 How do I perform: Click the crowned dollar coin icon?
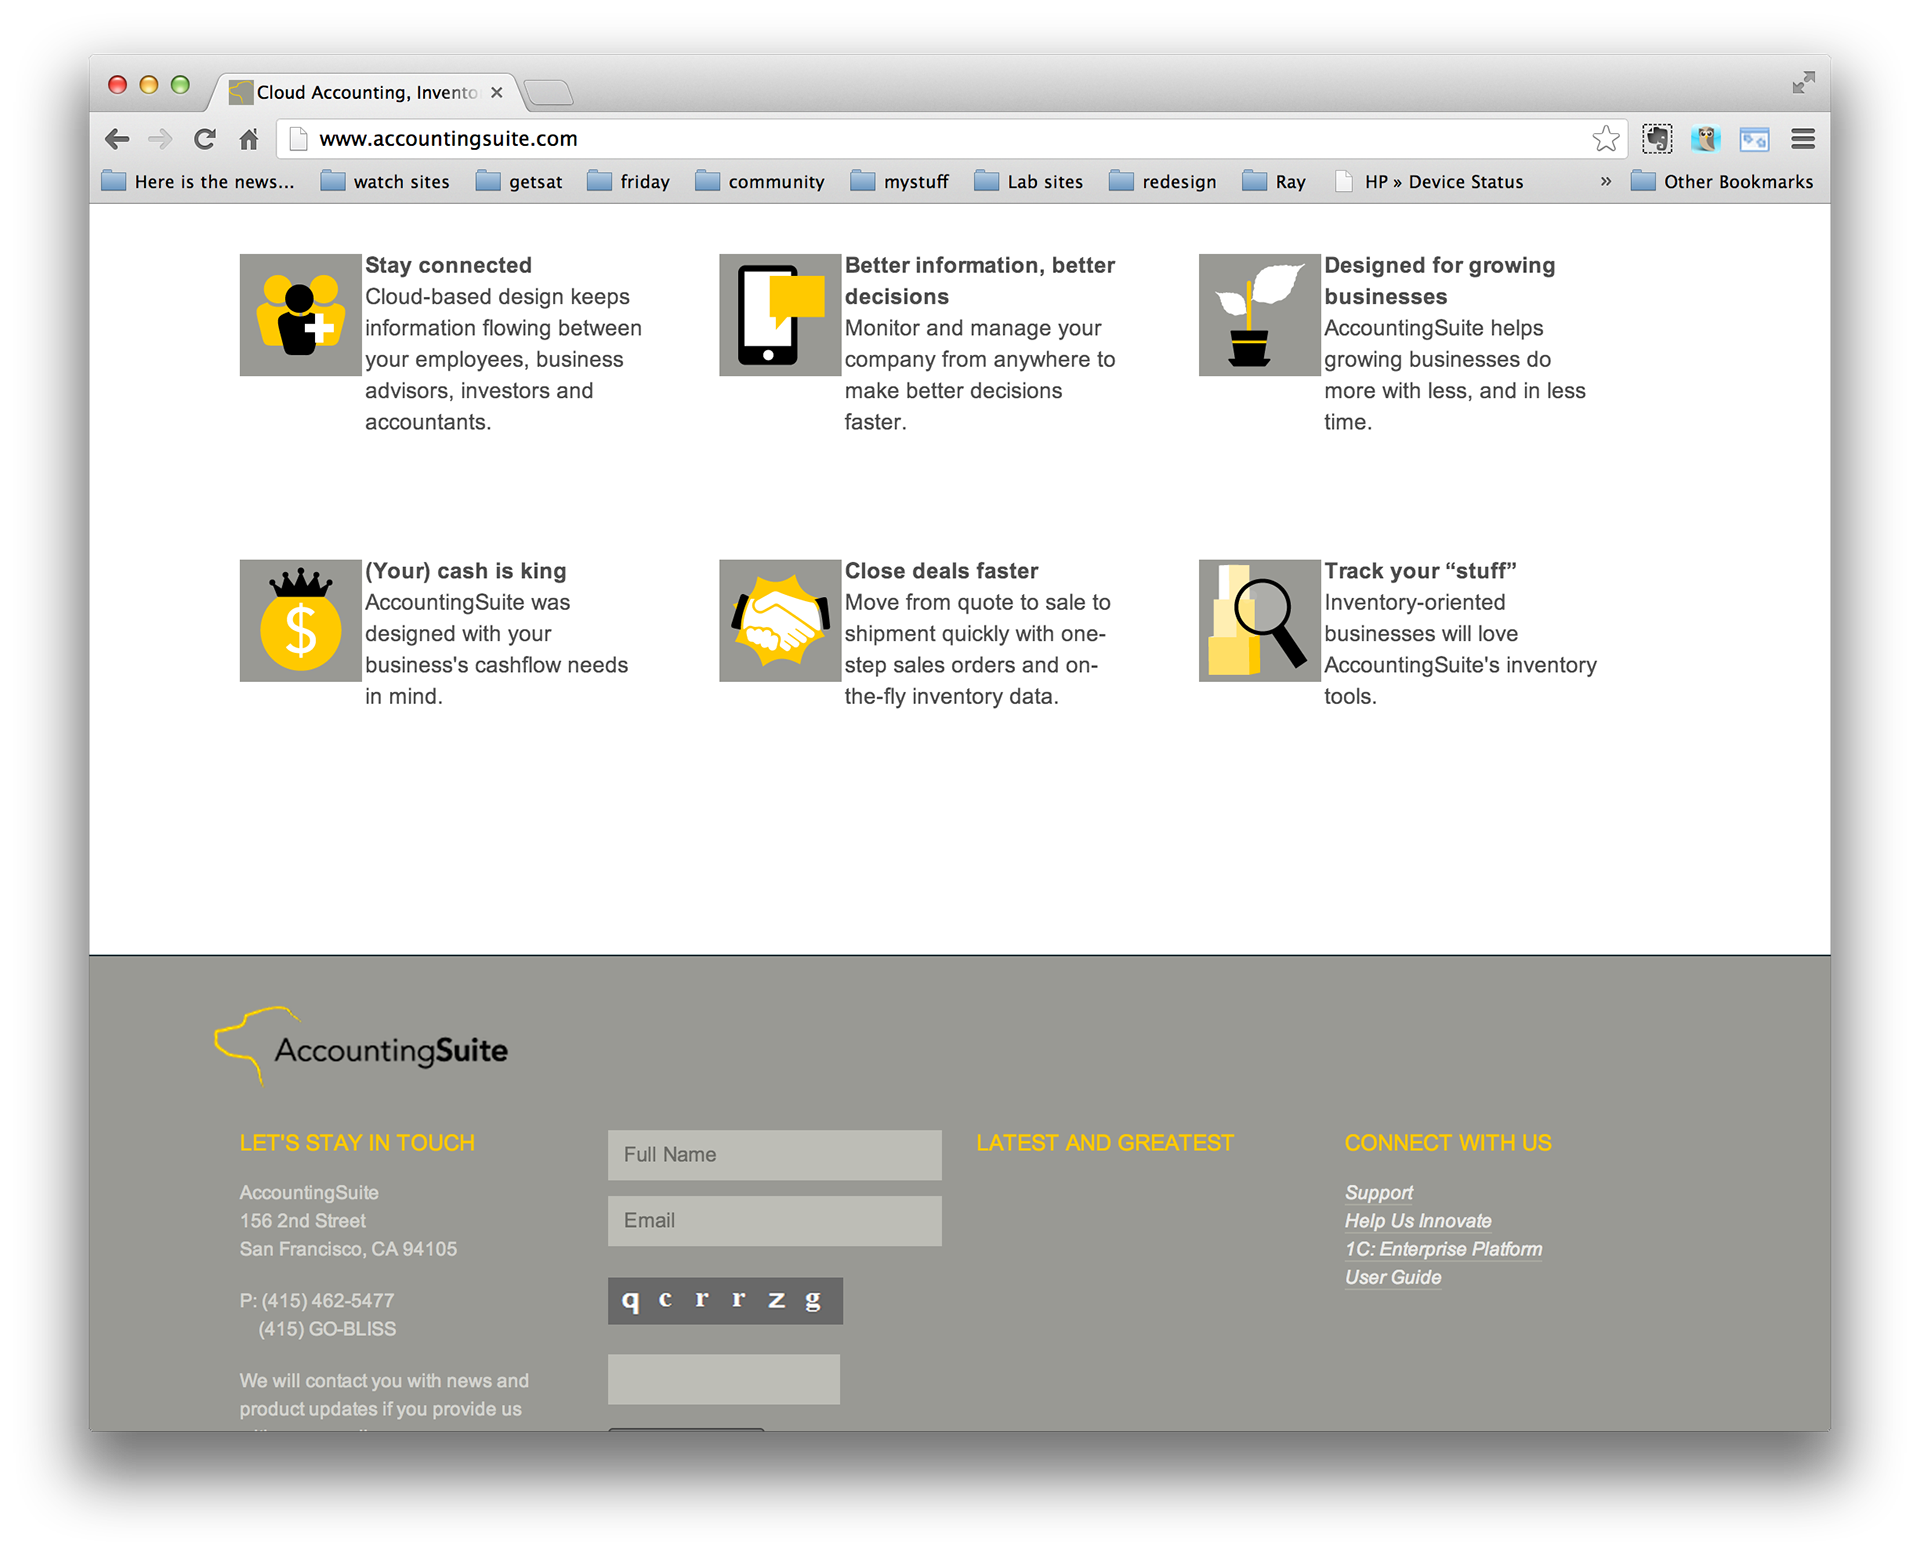coord(300,621)
